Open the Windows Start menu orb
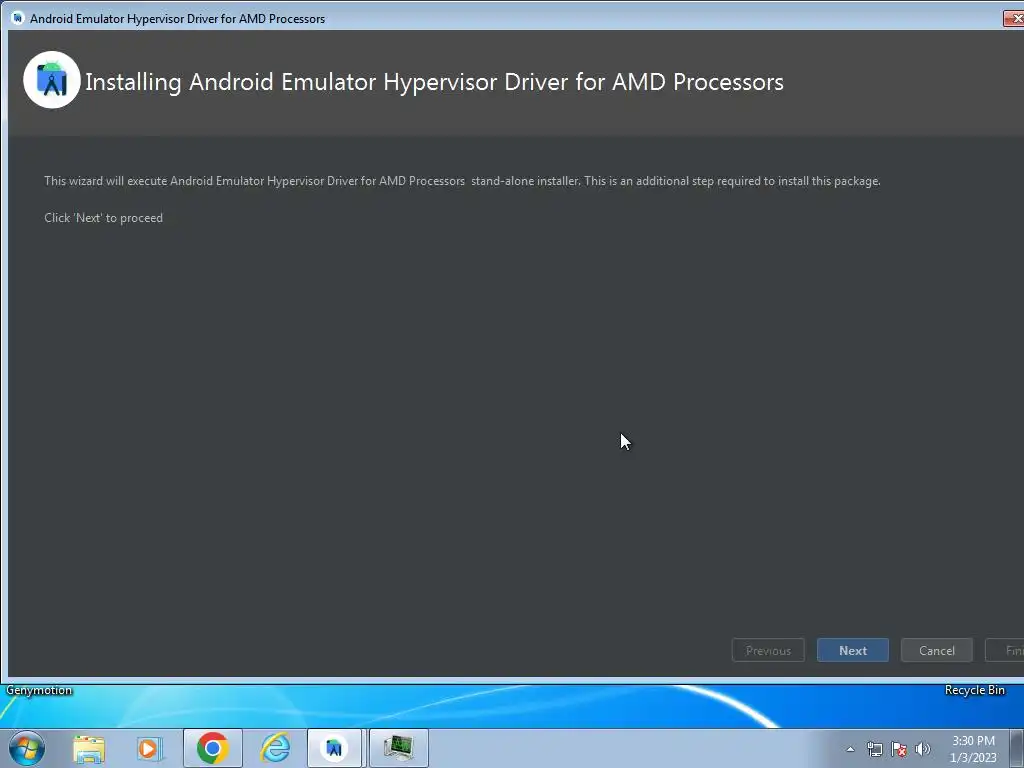This screenshot has height=768, width=1024. point(27,748)
